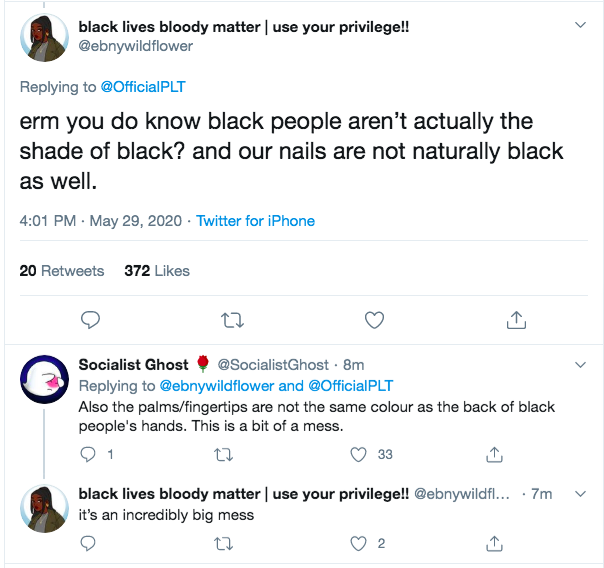Like Socialist Ghost's reply with 33 likes
604x568 pixels.
[x=358, y=454]
